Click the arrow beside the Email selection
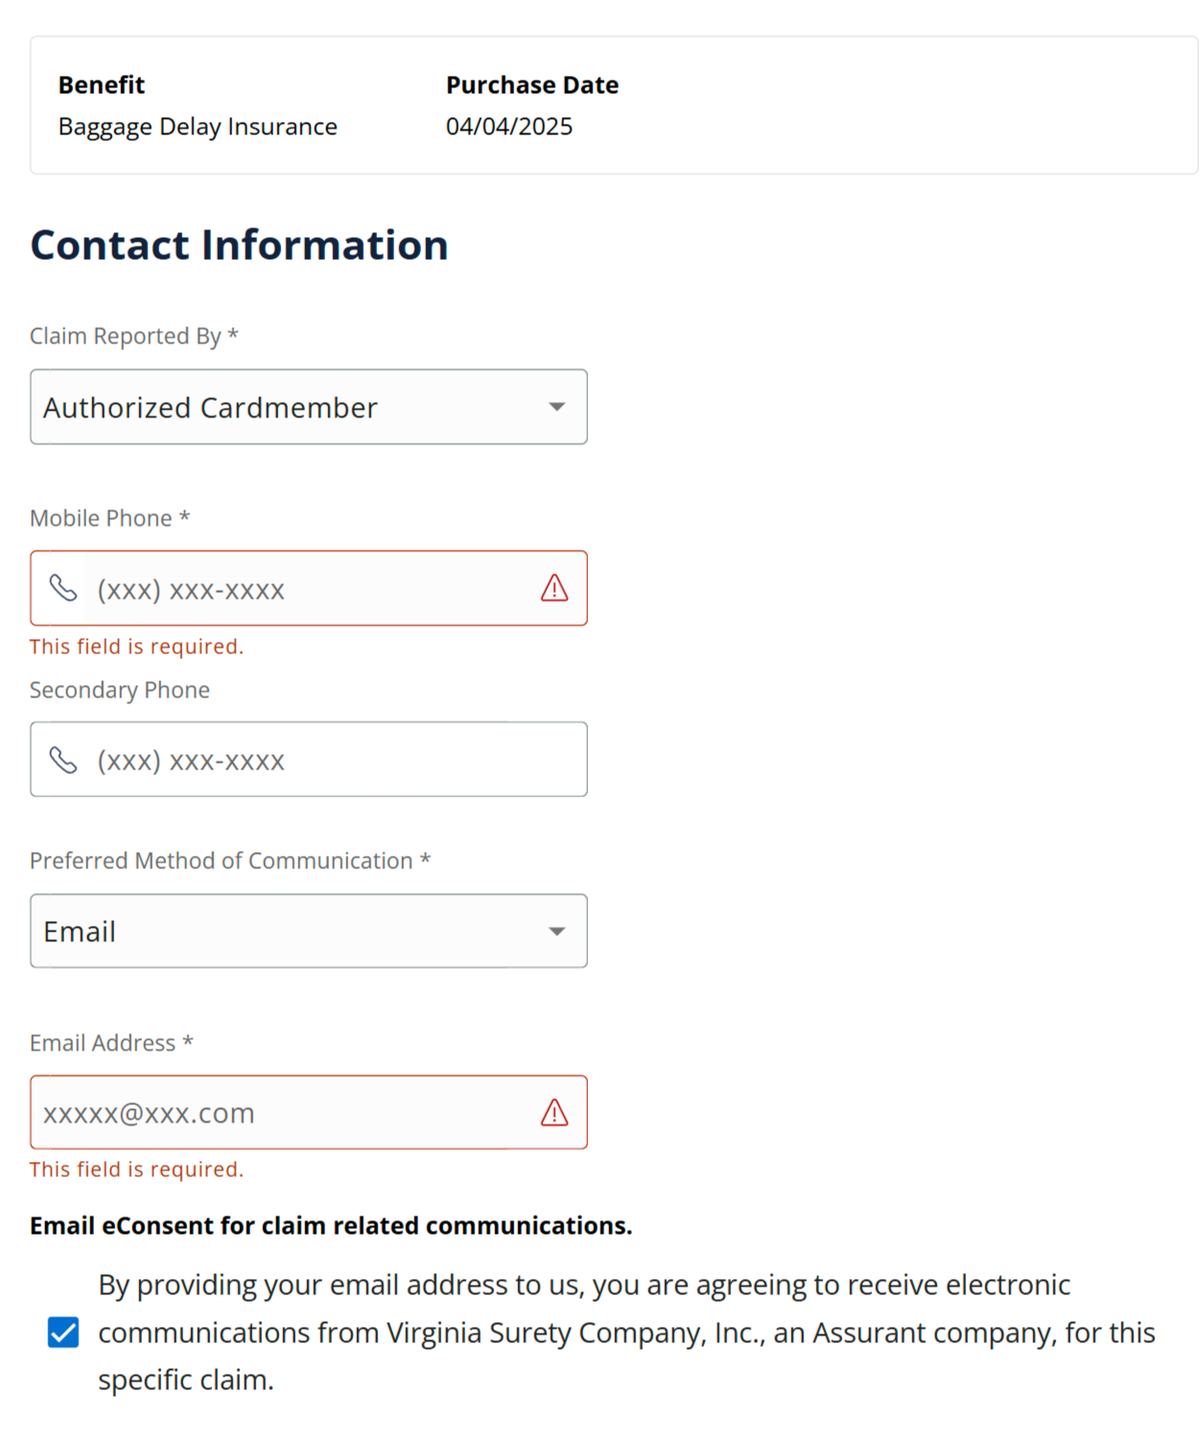 tap(557, 931)
